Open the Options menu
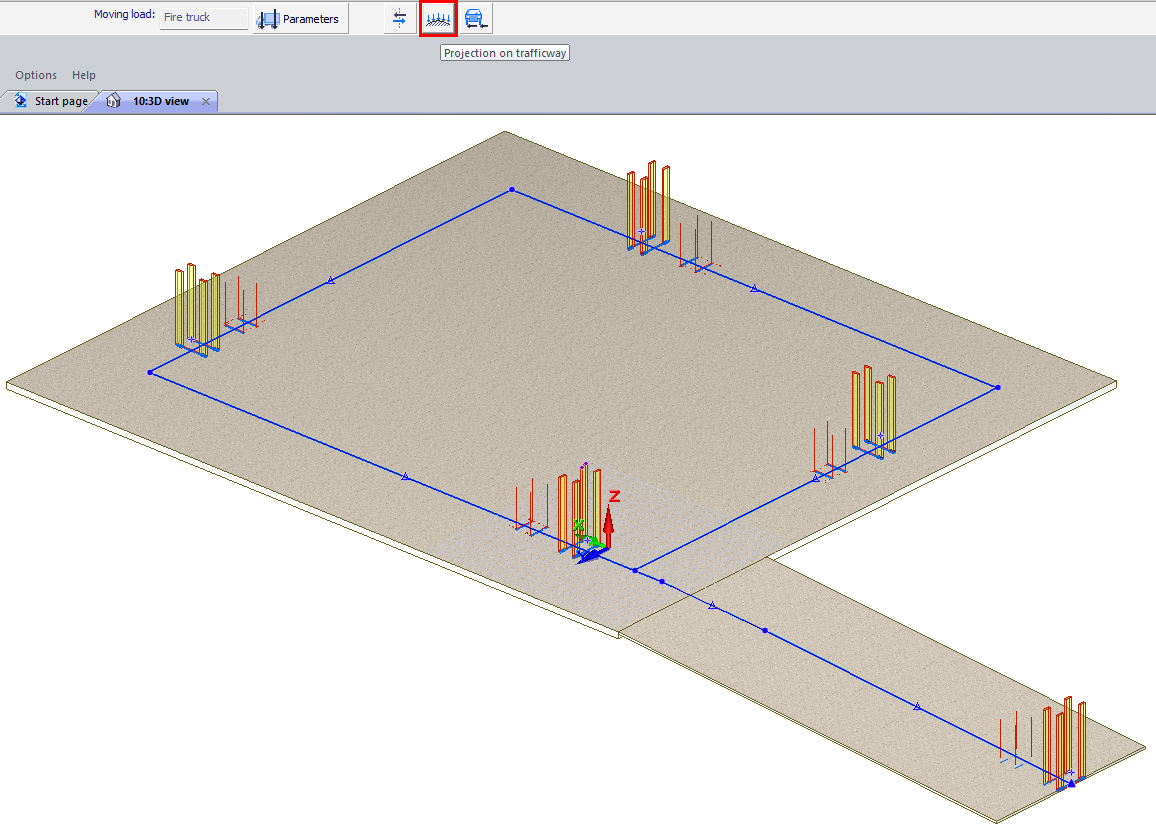 pyautogui.click(x=36, y=75)
